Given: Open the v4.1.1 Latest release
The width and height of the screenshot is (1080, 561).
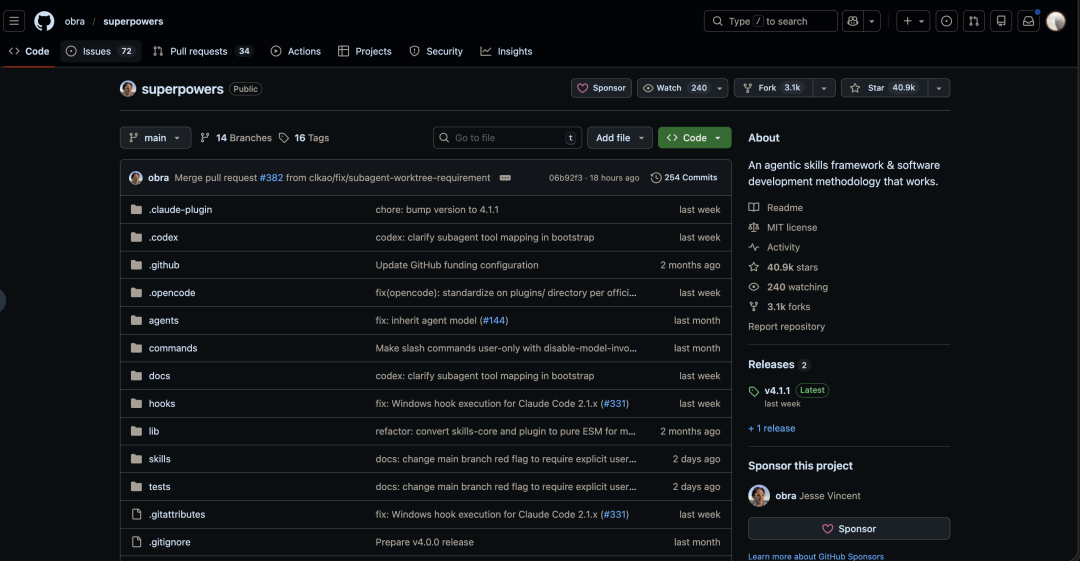Looking at the screenshot, I should point(777,391).
